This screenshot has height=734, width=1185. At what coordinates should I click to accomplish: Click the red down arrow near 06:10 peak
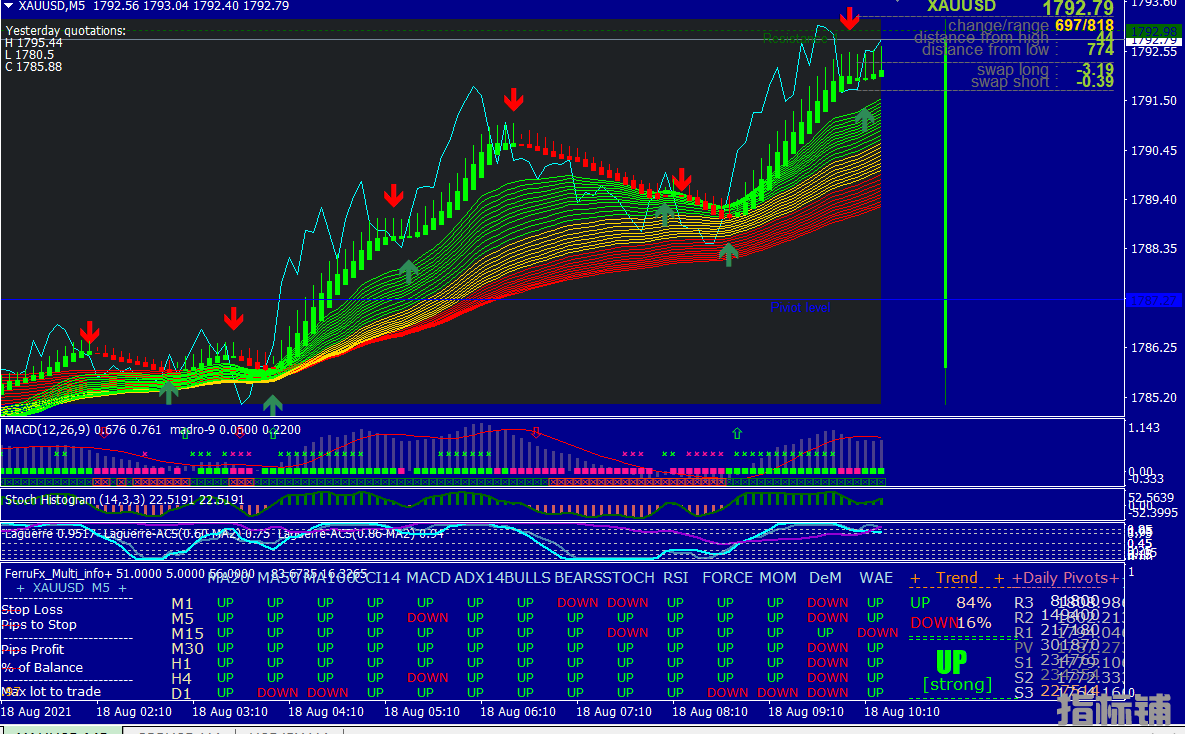[513, 98]
